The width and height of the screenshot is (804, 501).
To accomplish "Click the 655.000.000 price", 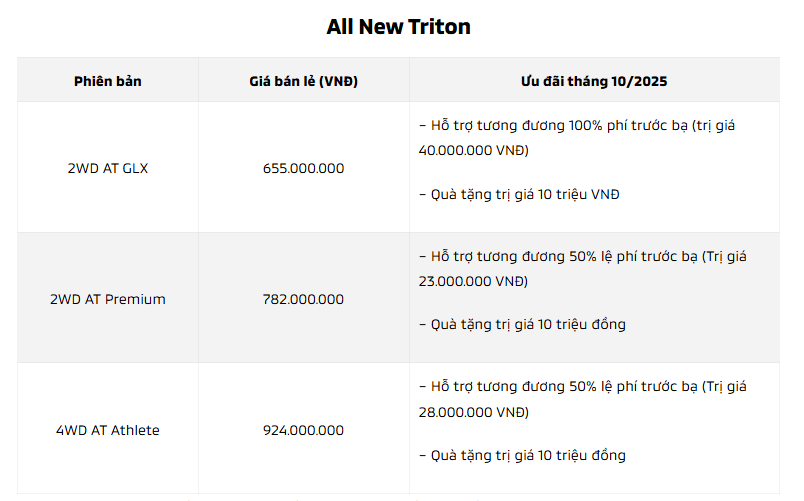I will 303,168.
